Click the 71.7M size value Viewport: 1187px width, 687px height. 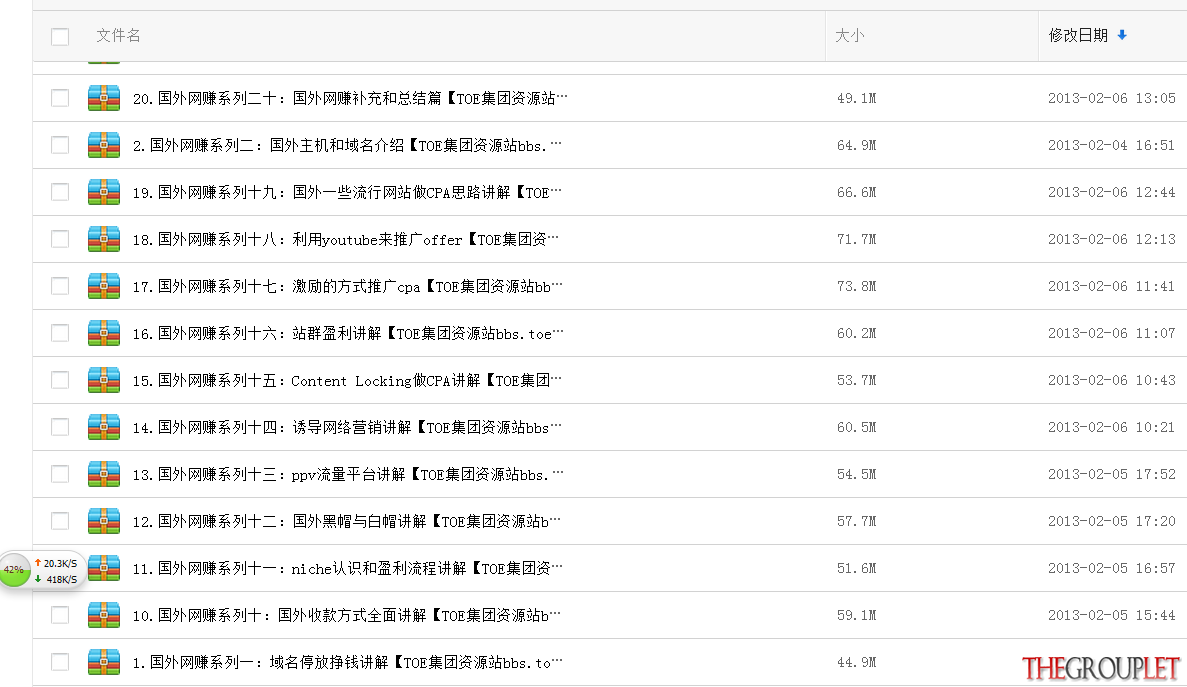[856, 239]
